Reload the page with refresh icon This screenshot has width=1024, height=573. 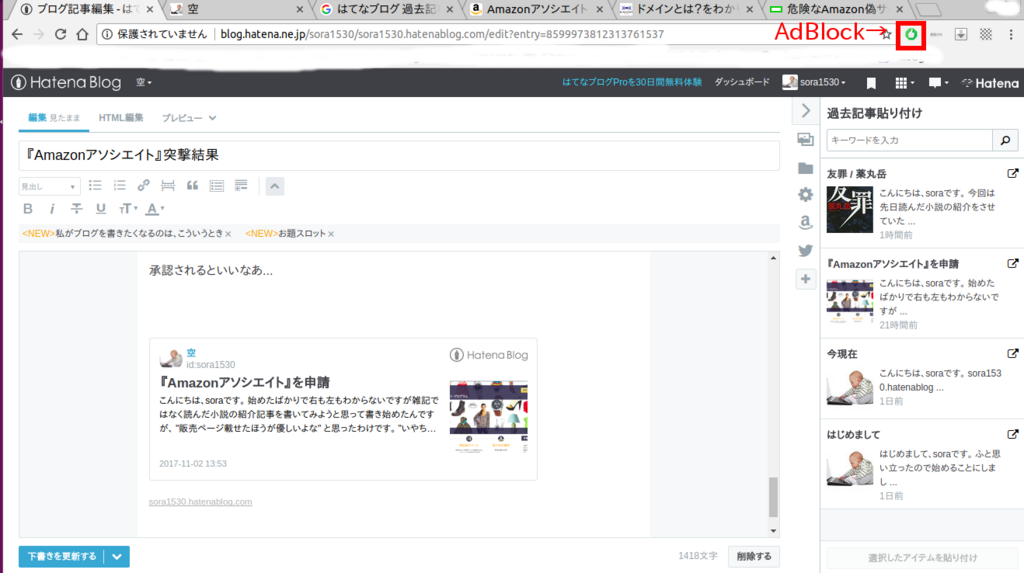[x=60, y=34]
